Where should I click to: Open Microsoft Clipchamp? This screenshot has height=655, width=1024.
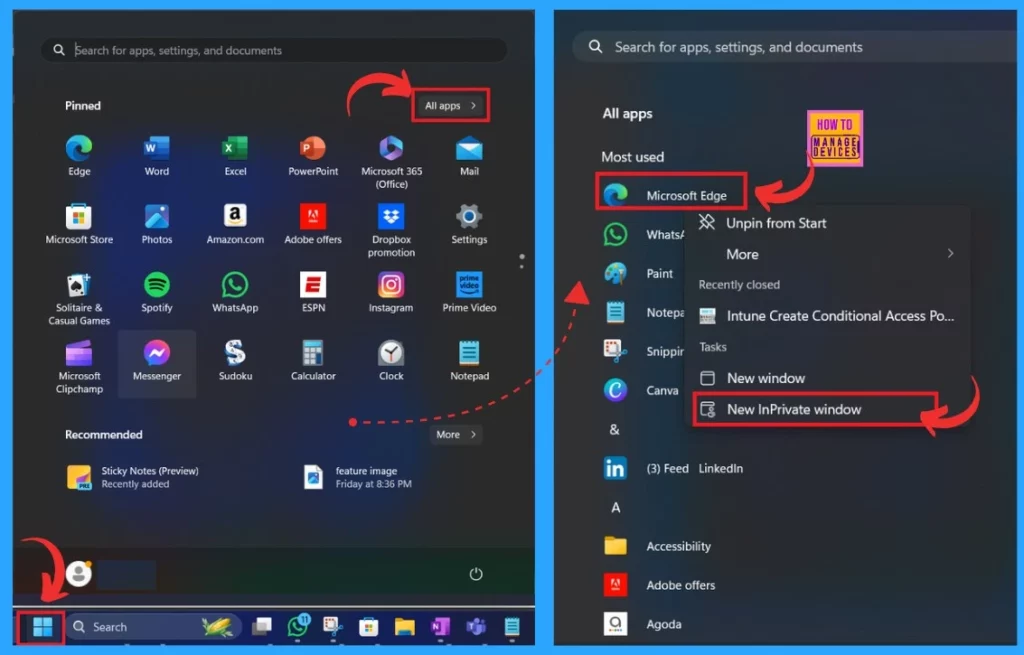point(79,366)
